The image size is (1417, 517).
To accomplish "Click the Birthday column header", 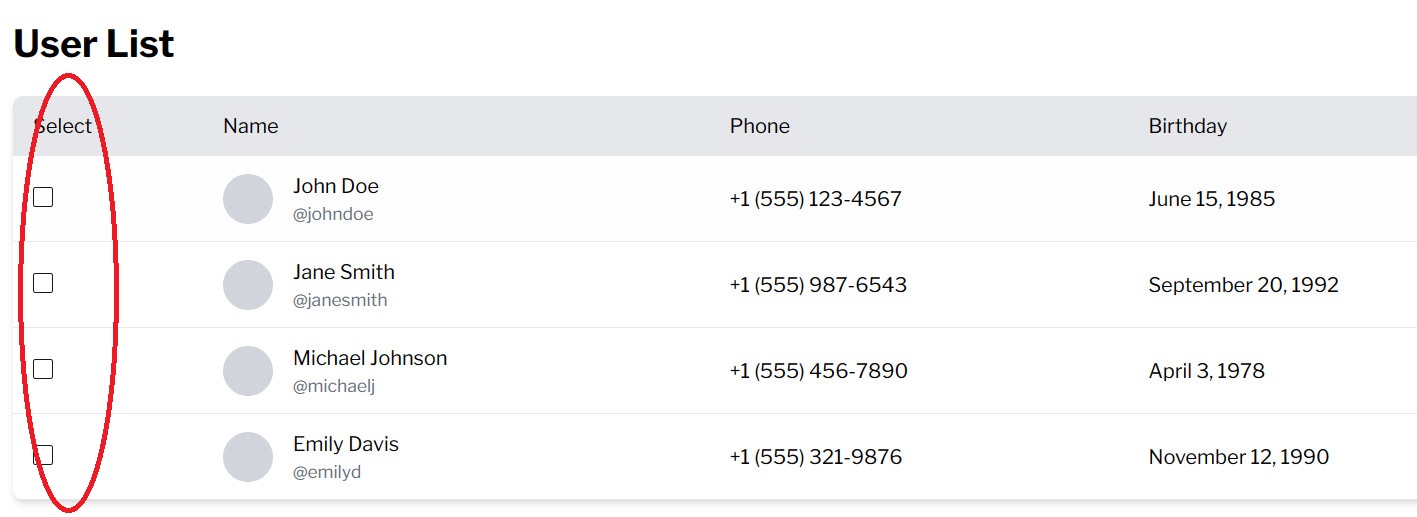I will pyautogui.click(x=1187, y=126).
